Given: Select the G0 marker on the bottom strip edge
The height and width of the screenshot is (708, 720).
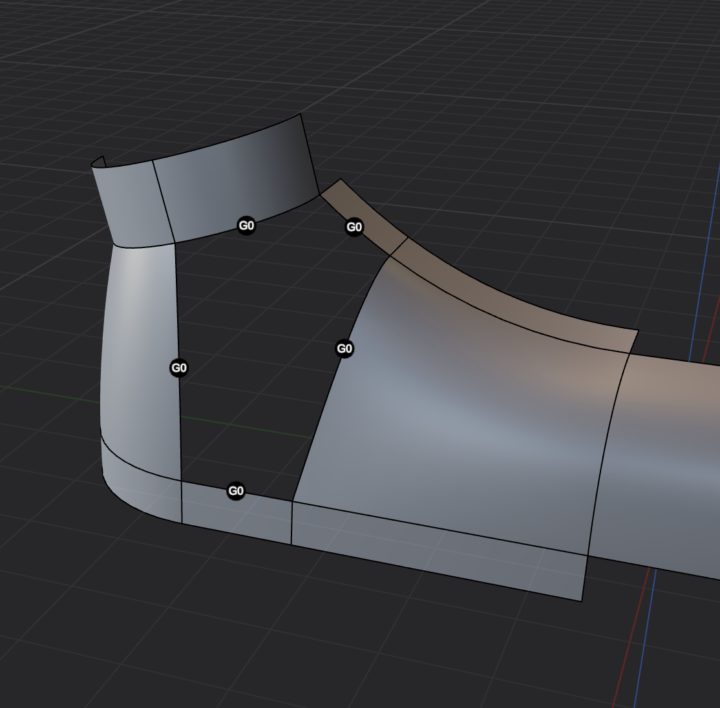Looking at the screenshot, I should pos(236,491).
